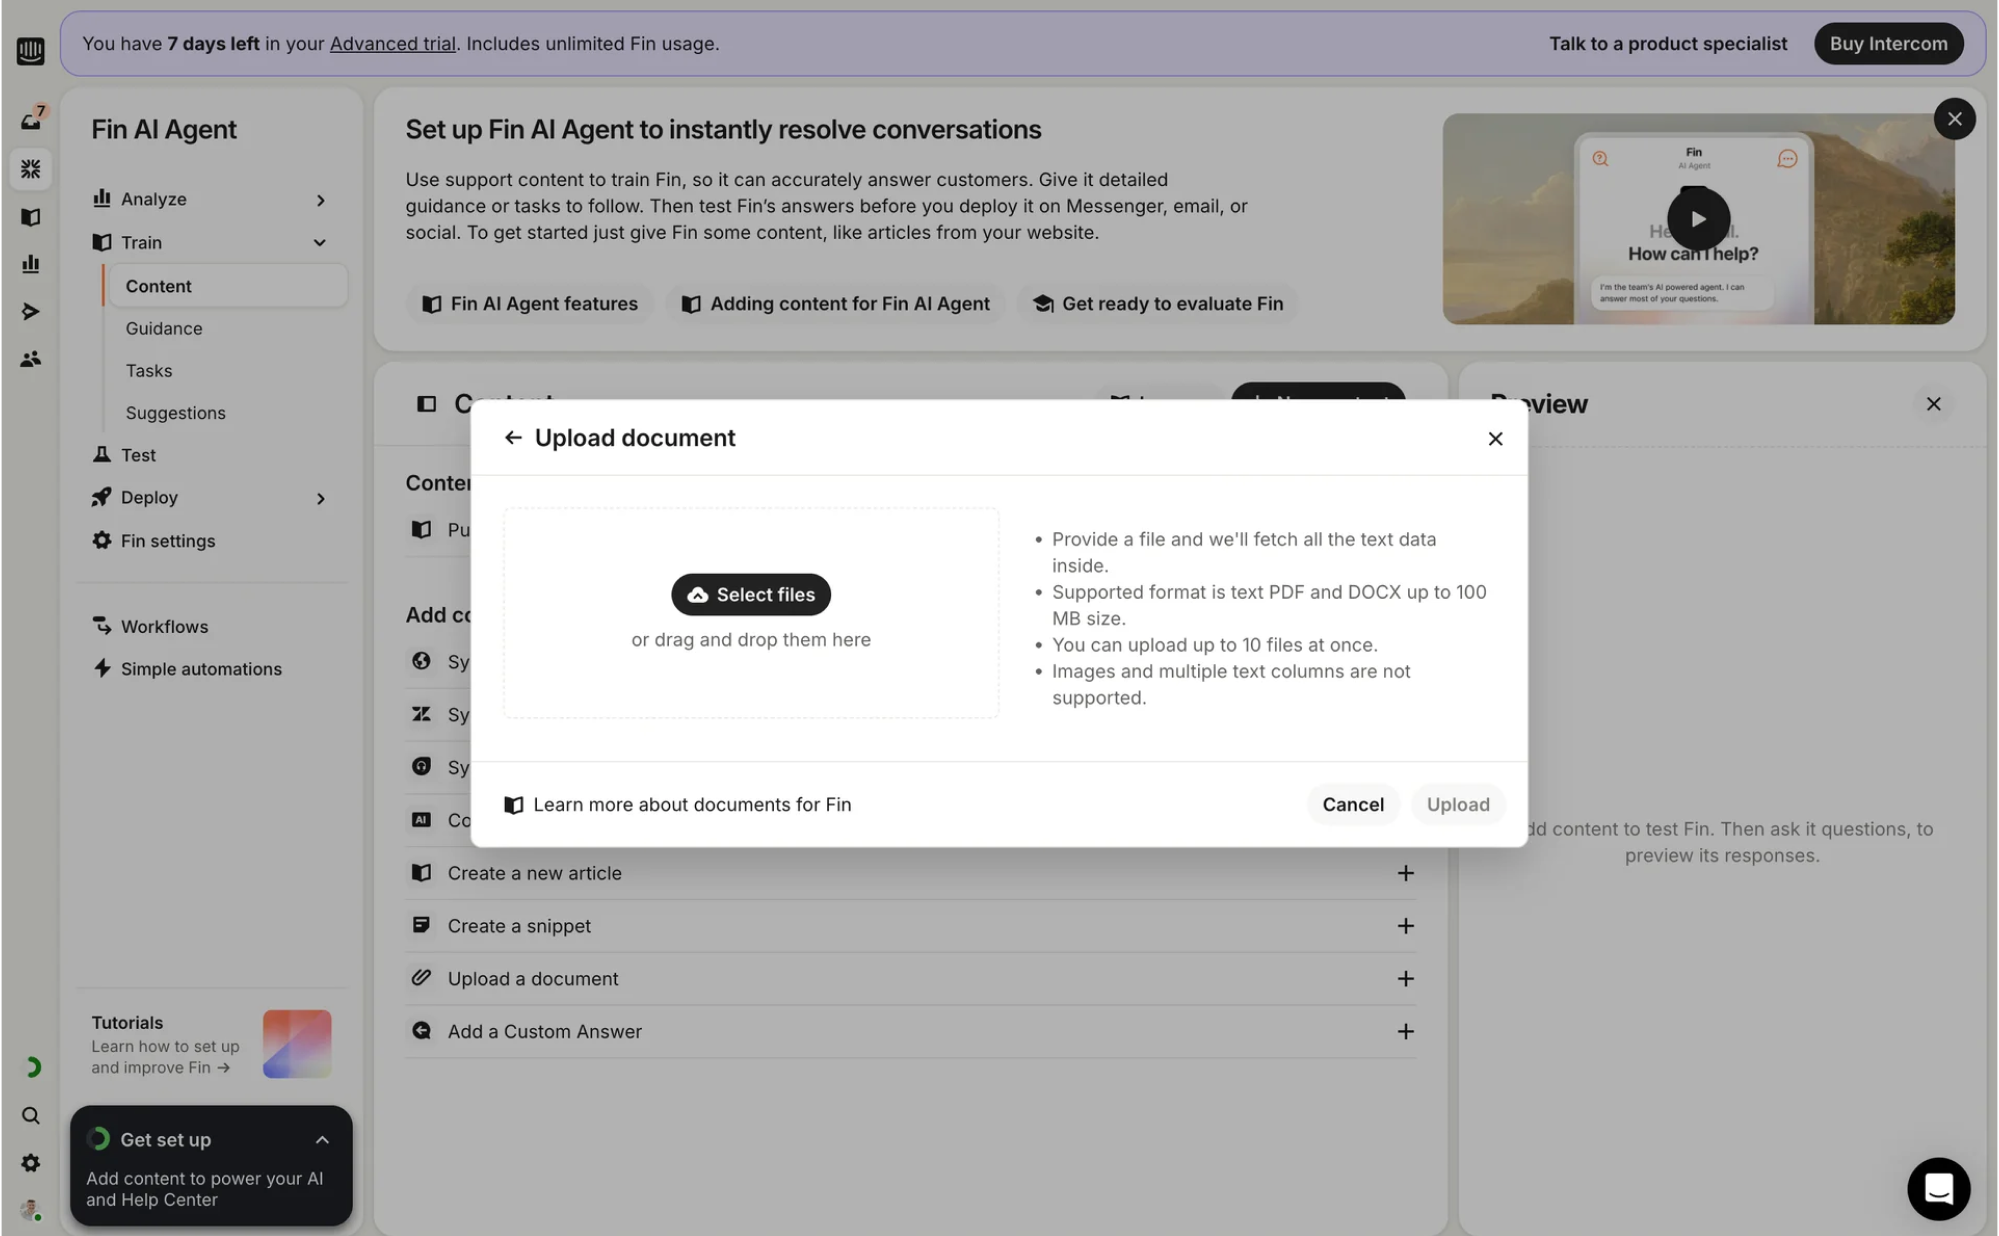
Task: Cancel the Upload document dialog
Action: coord(1352,804)
